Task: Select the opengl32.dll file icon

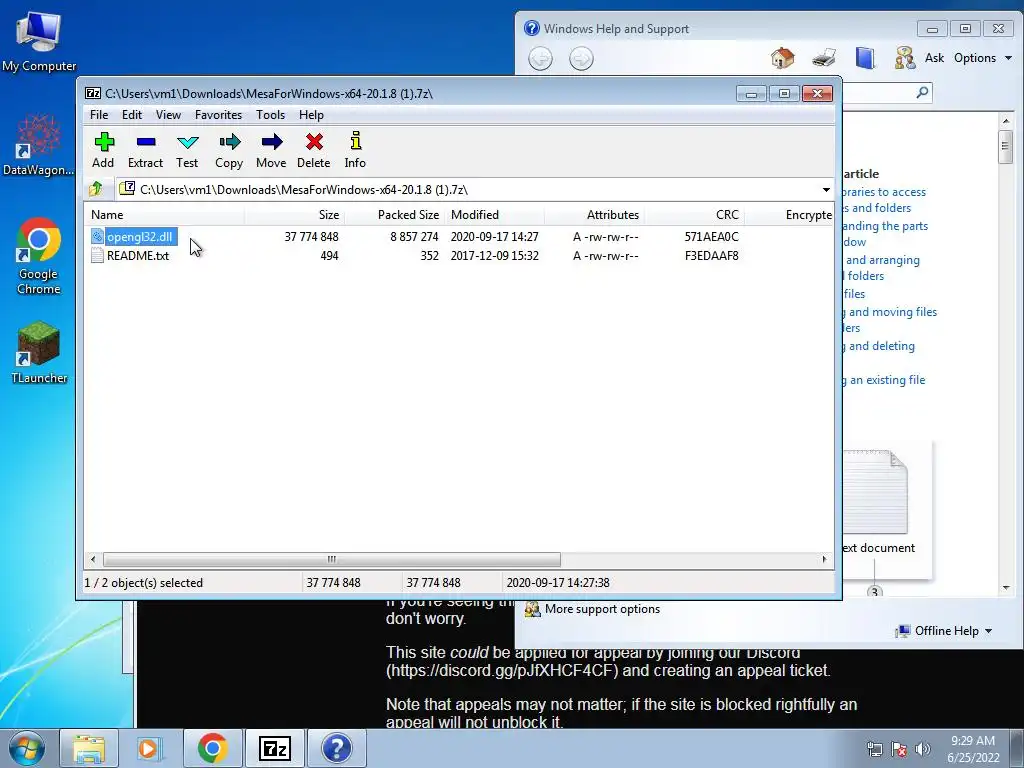Action: coord(97,236)
